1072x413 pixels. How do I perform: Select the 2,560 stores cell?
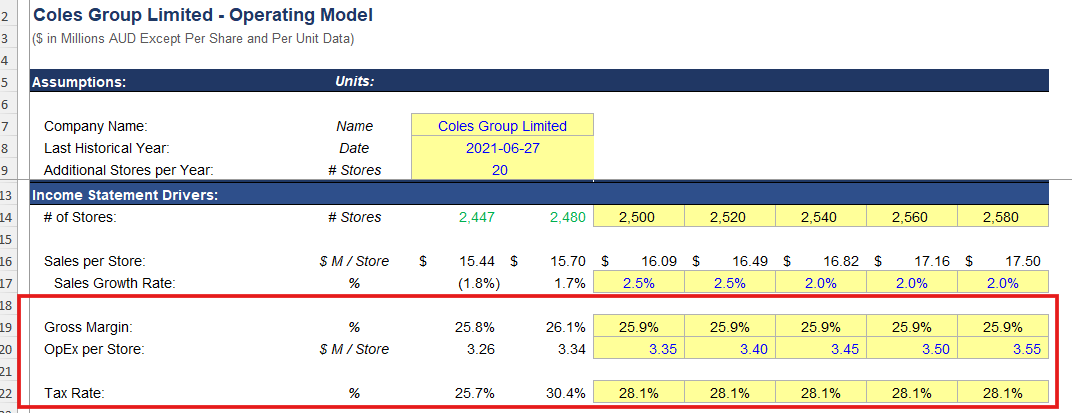click(911, 217)
